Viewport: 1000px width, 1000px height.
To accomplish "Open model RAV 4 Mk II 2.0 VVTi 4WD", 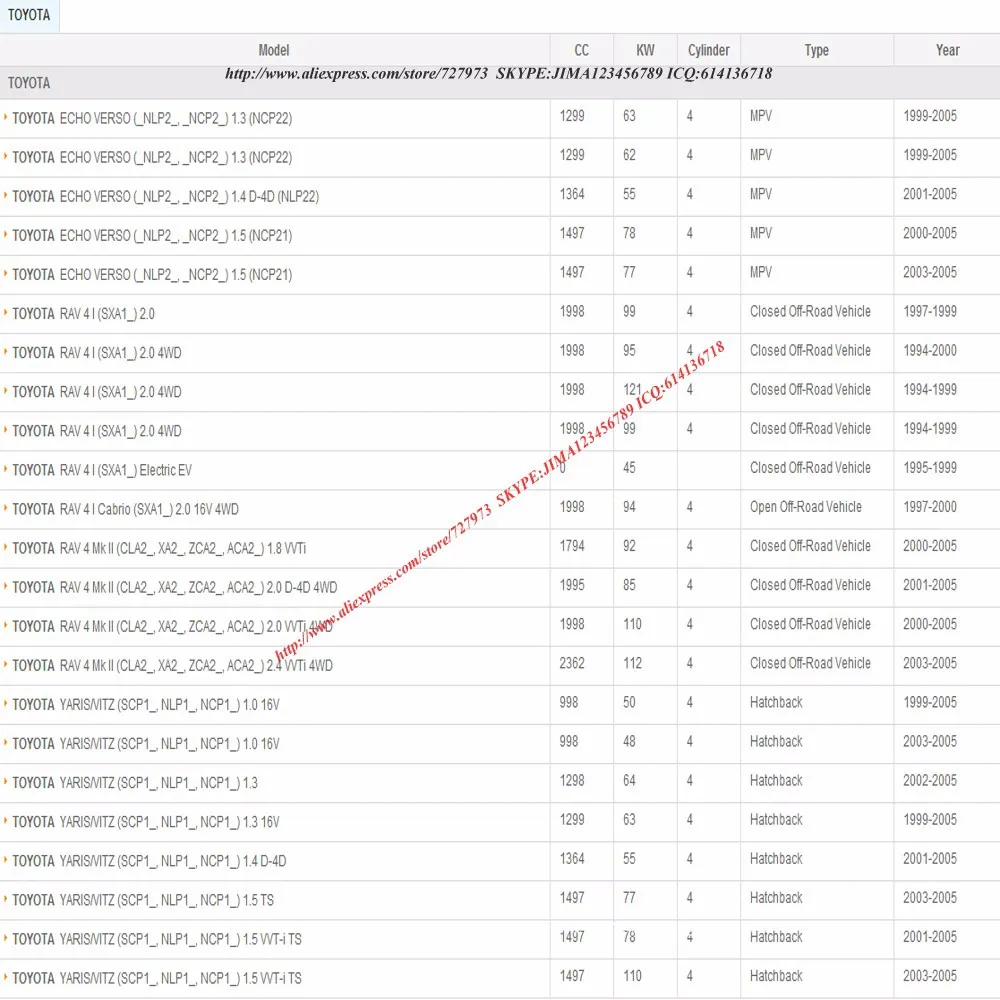I will [172, 627].
